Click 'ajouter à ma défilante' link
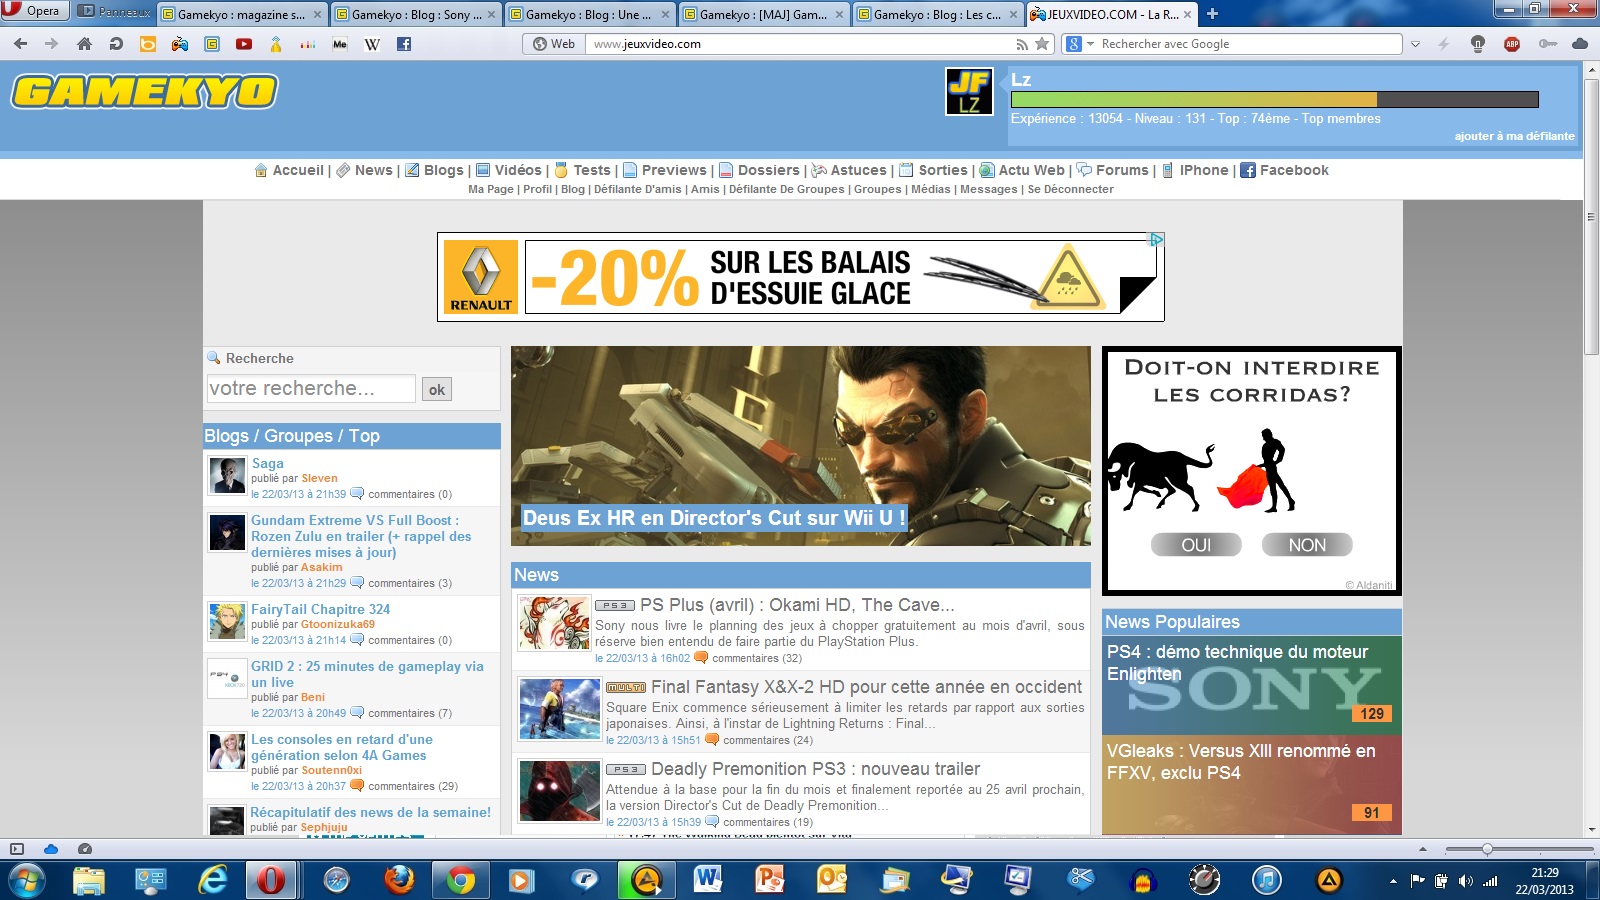This screenshot has width=1600, height=900. 1514,136
